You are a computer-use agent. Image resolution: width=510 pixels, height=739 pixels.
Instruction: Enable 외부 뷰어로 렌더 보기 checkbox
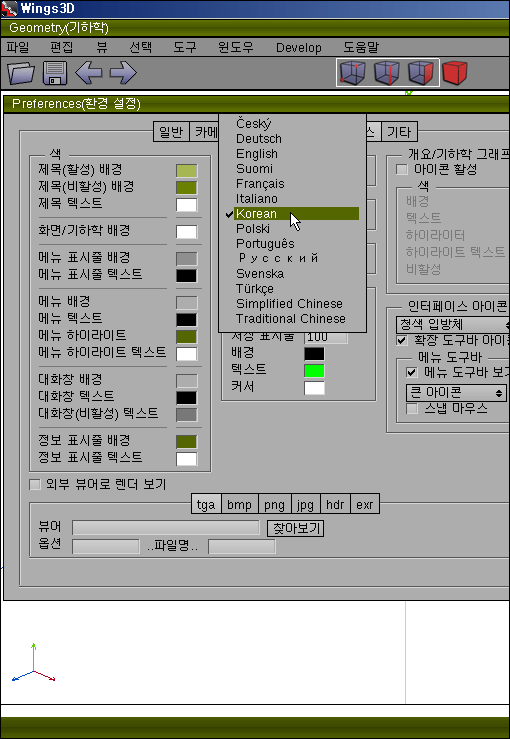point(35,484)
